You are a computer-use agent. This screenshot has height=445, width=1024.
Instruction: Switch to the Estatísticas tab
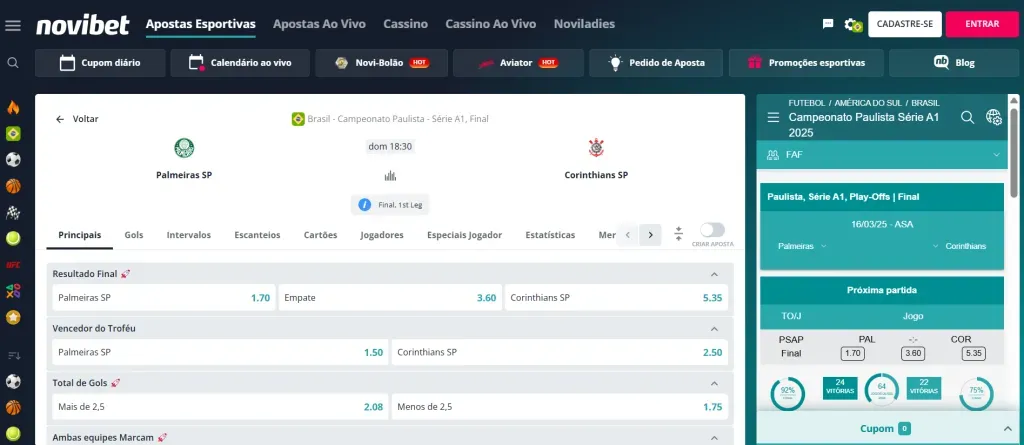click(x=551, y=235)
